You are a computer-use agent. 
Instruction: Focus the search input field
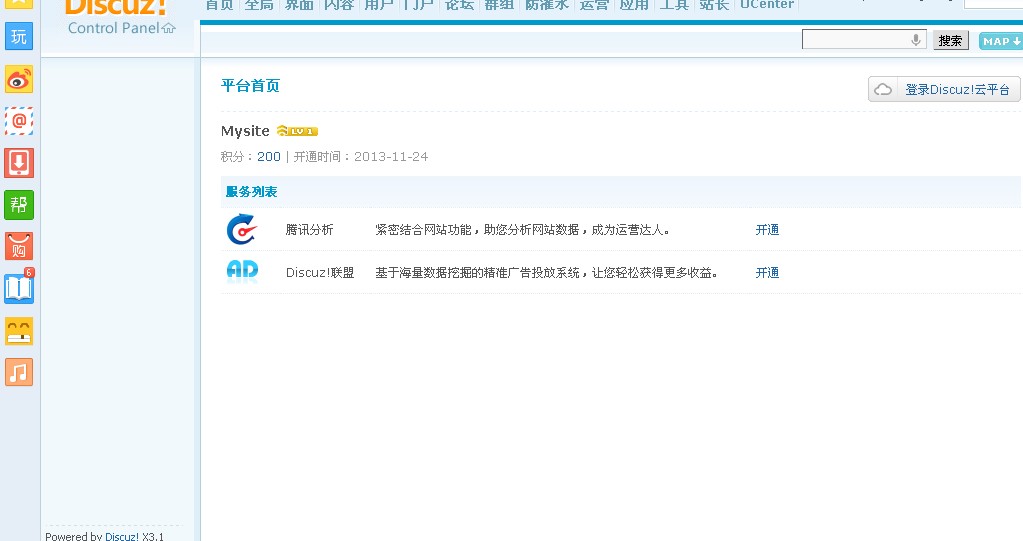(864, 40)
